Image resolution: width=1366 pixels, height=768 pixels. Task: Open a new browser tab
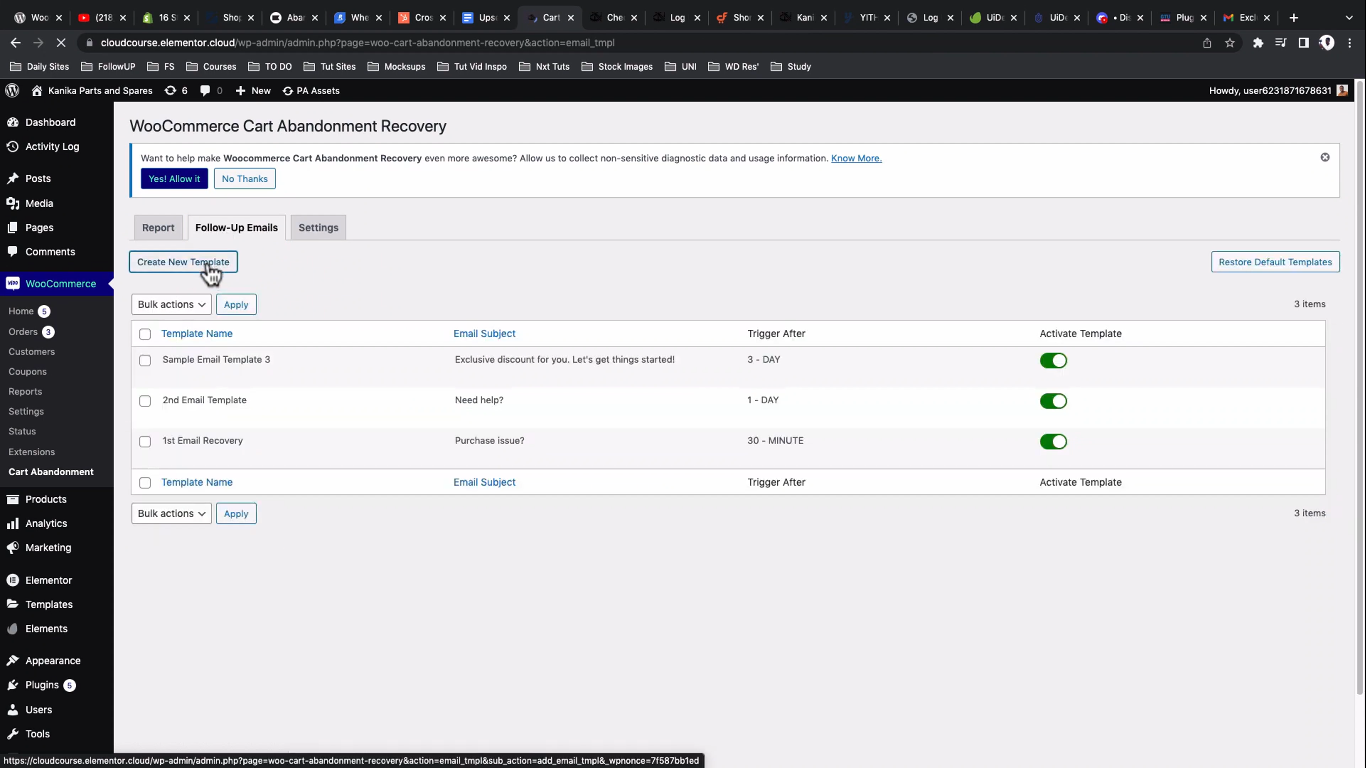pyautogui.click(x=1293, y=17)
